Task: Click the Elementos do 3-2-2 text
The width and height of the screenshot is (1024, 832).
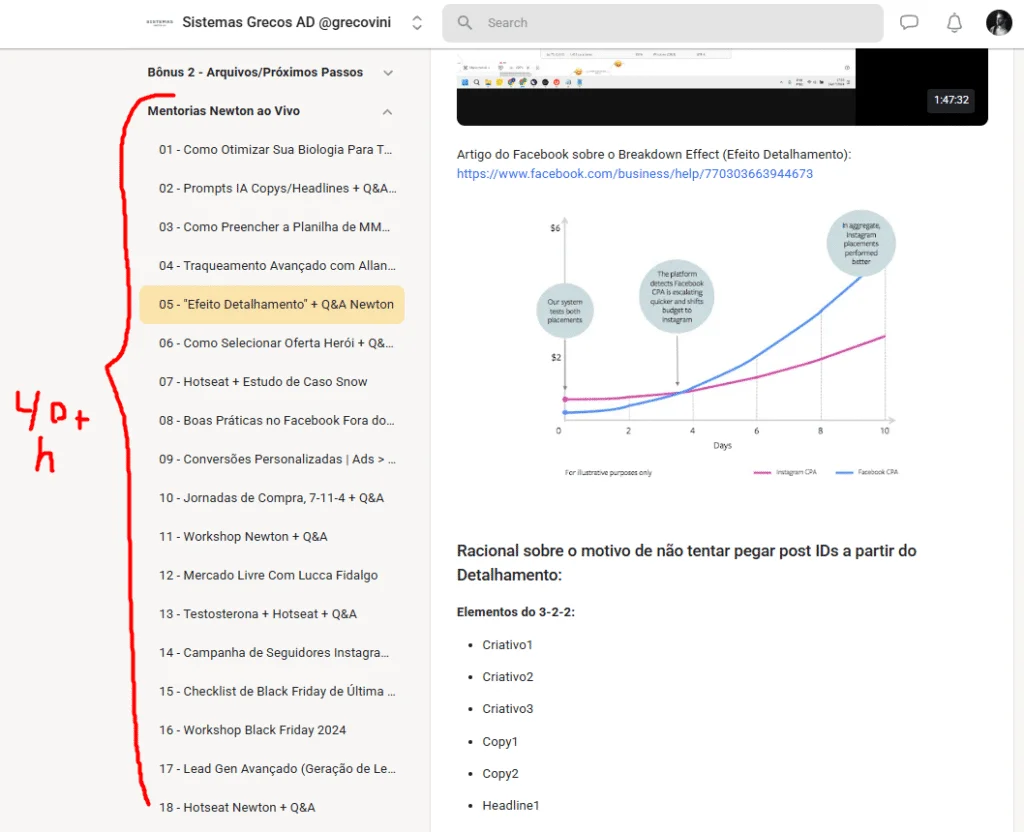Action: (x=515, y=612)
